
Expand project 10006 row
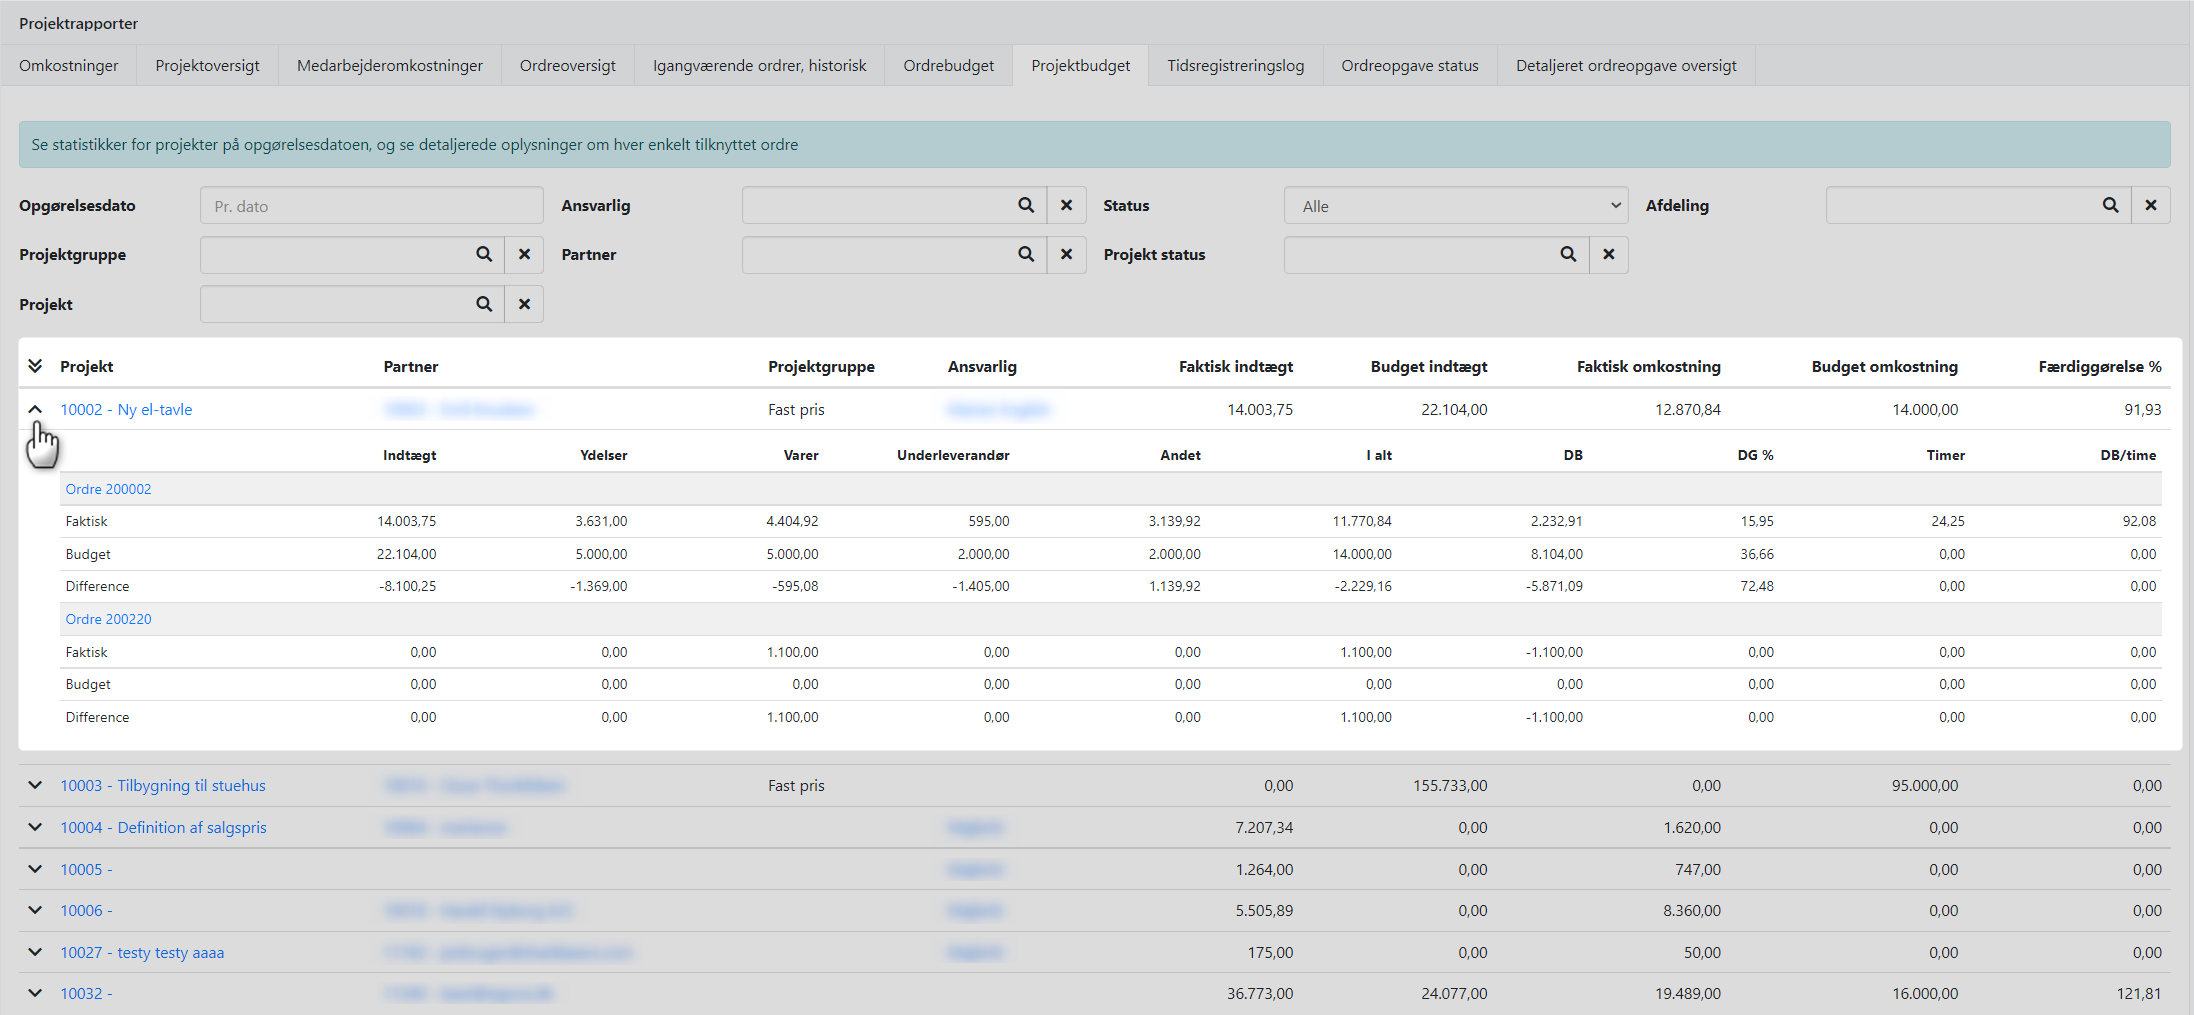[35, 910]
